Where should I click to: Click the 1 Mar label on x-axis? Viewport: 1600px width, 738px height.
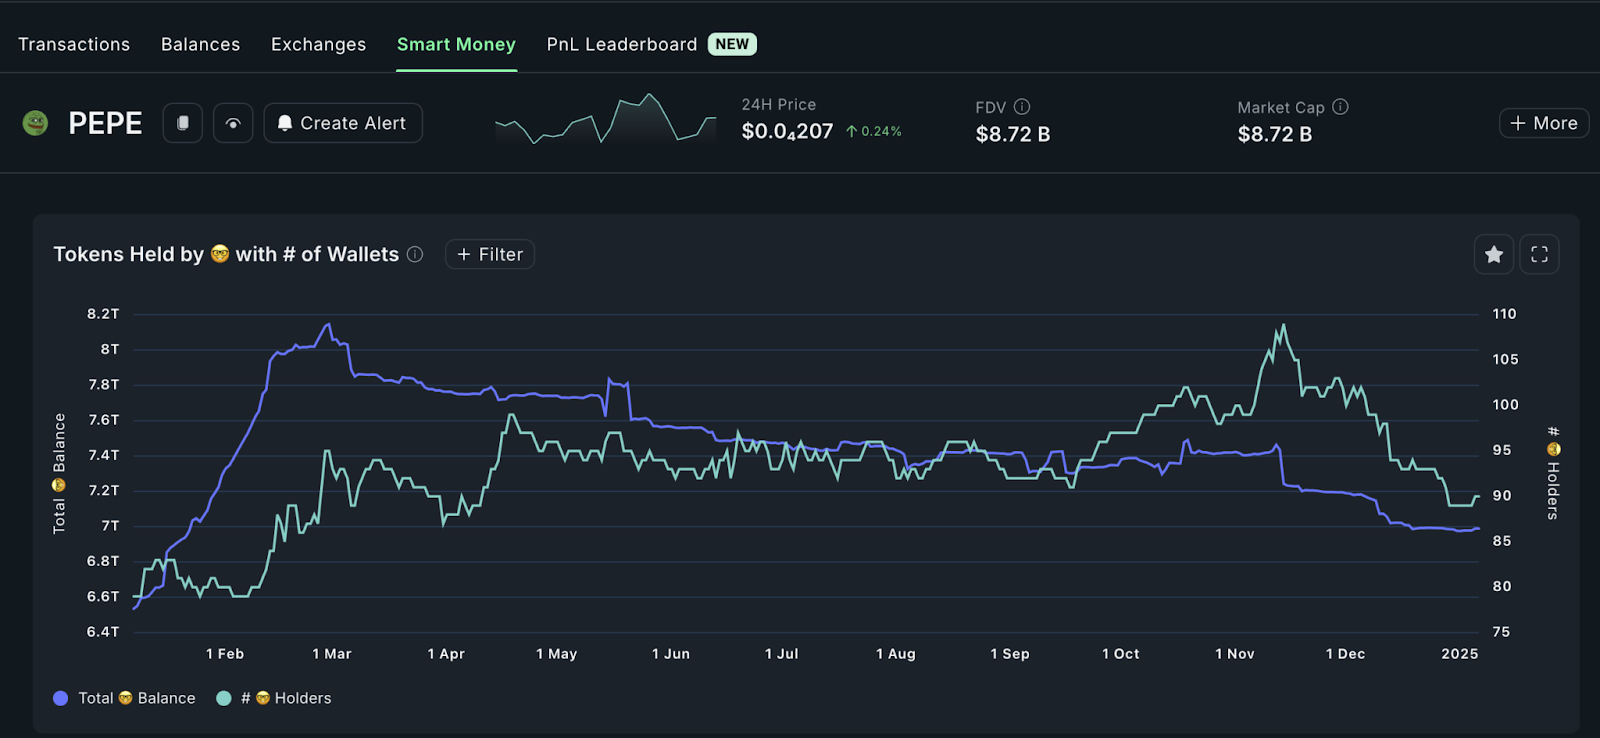coord(332,654)
